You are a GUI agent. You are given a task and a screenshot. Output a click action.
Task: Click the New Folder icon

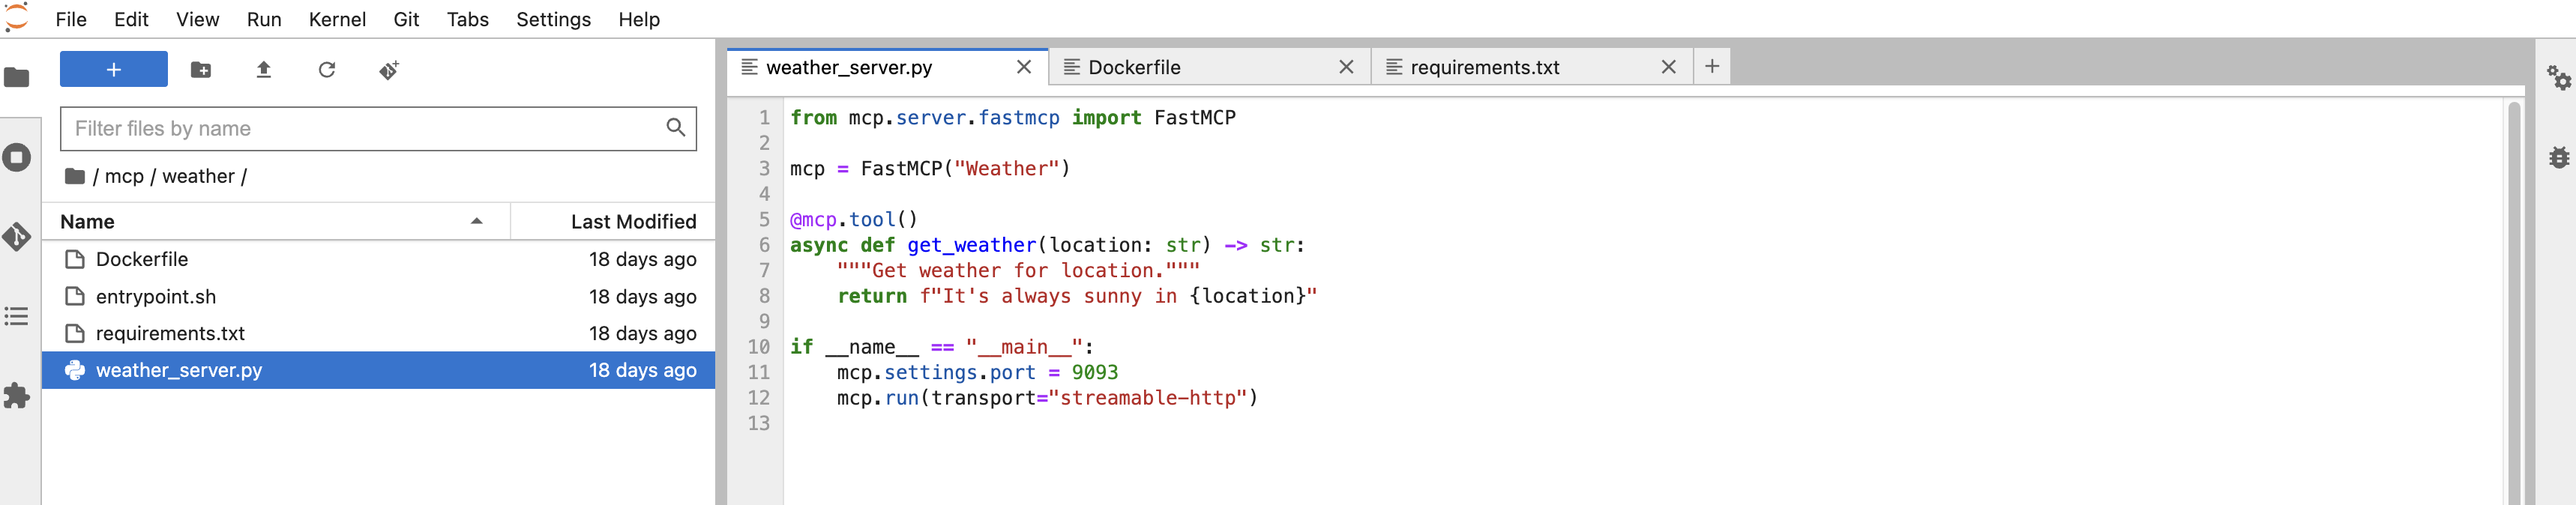tap(201, 70)
